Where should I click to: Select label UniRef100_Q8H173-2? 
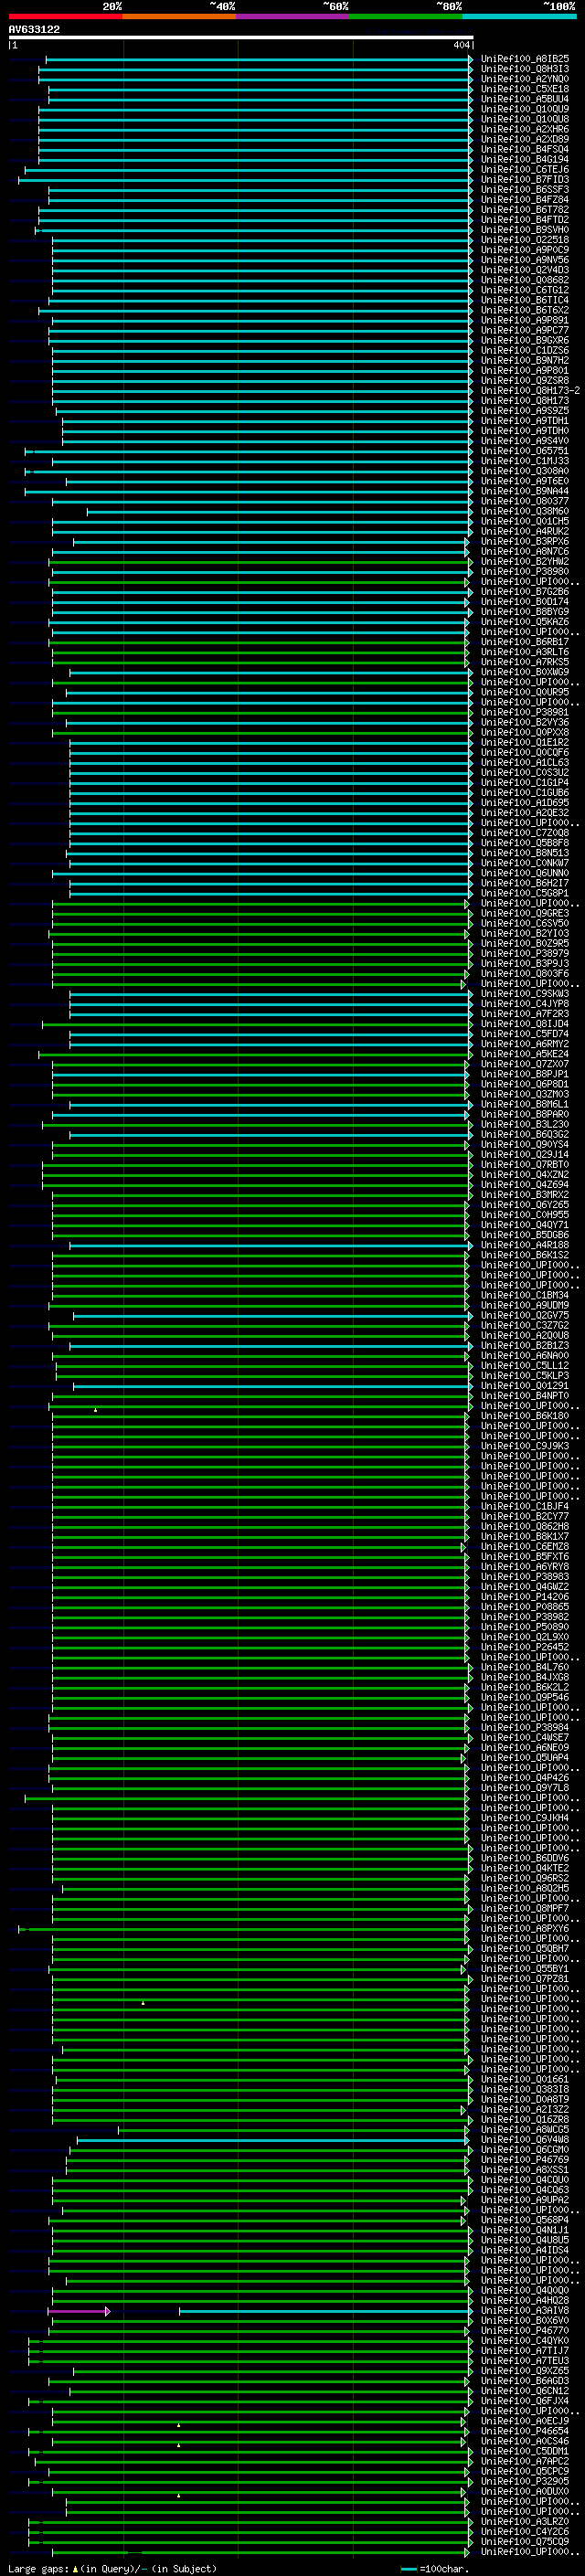530,391
